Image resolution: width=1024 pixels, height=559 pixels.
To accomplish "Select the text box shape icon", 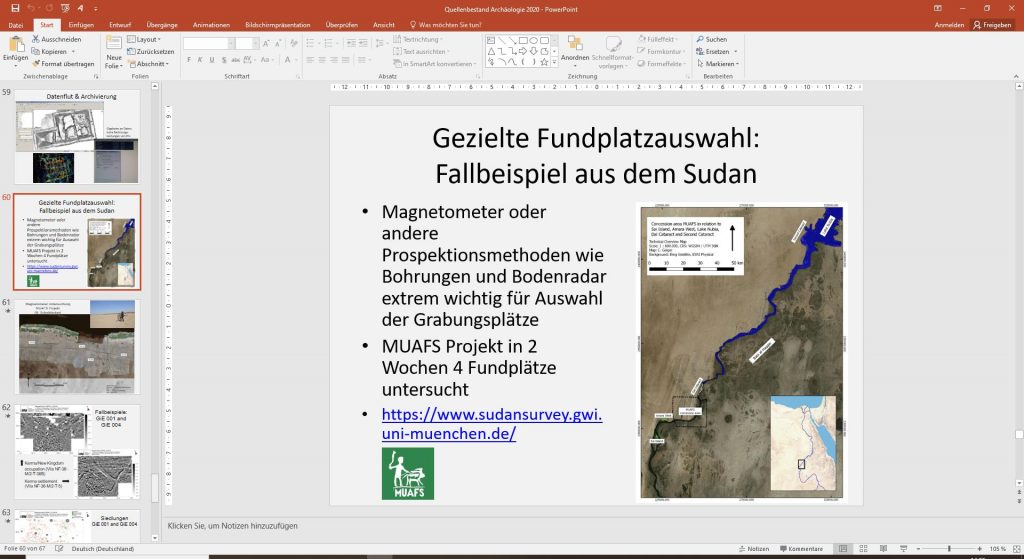I will 491,40.
